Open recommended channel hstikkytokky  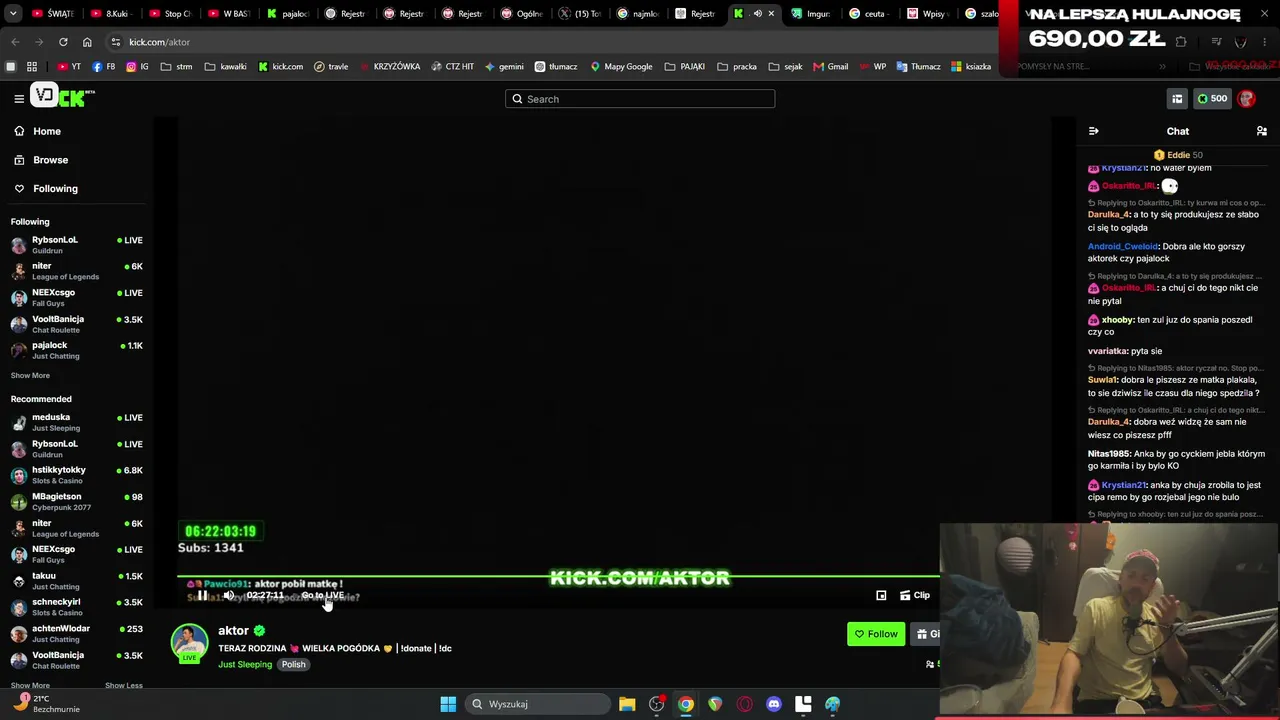pos(77,475)
